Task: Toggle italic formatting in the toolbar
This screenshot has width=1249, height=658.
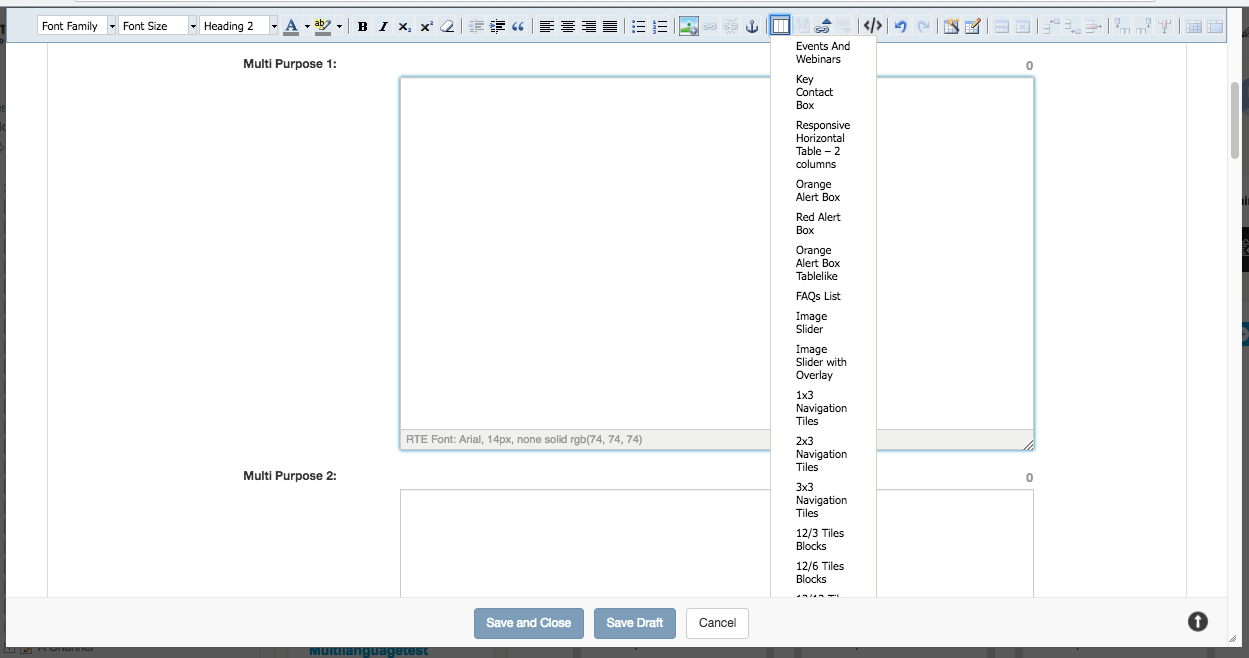Action: tap(383, 26)
